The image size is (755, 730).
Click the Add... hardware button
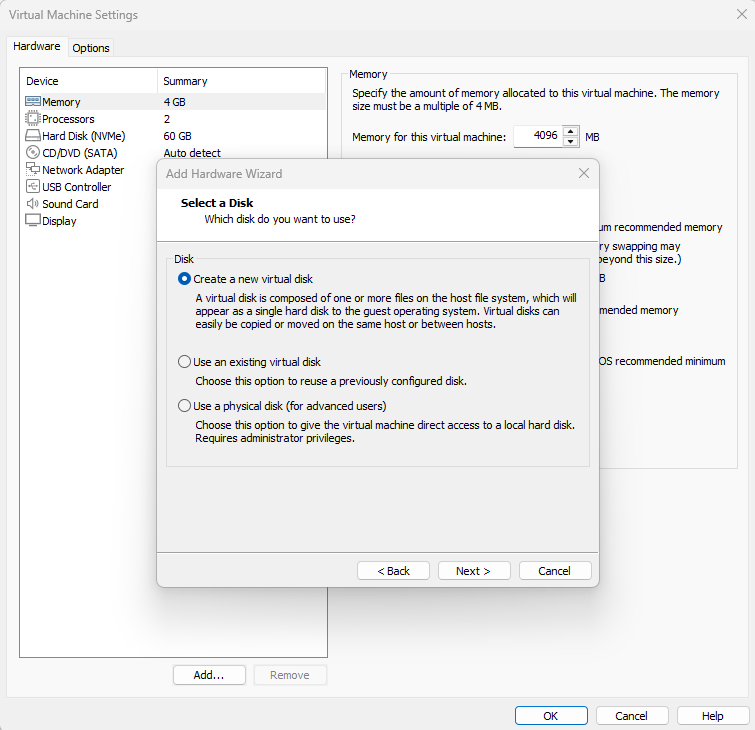pos(209,675)
